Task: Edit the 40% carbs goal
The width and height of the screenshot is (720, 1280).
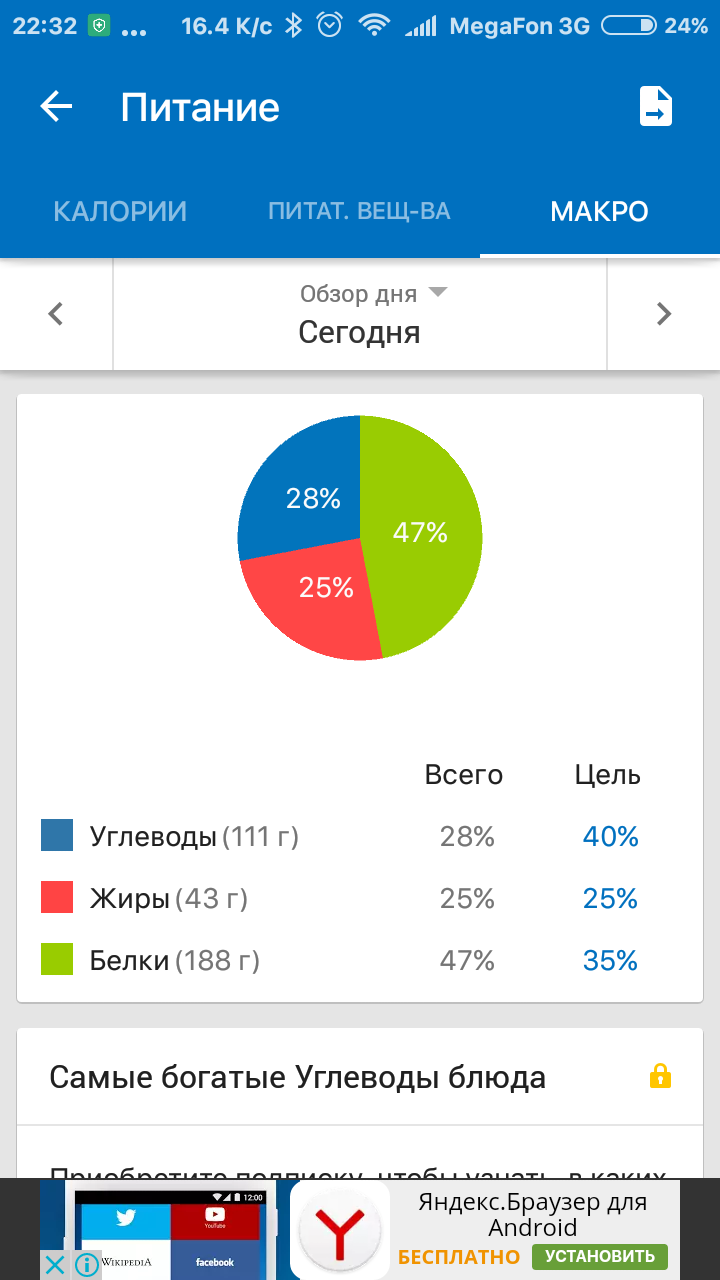Action: tap(610, 837)
